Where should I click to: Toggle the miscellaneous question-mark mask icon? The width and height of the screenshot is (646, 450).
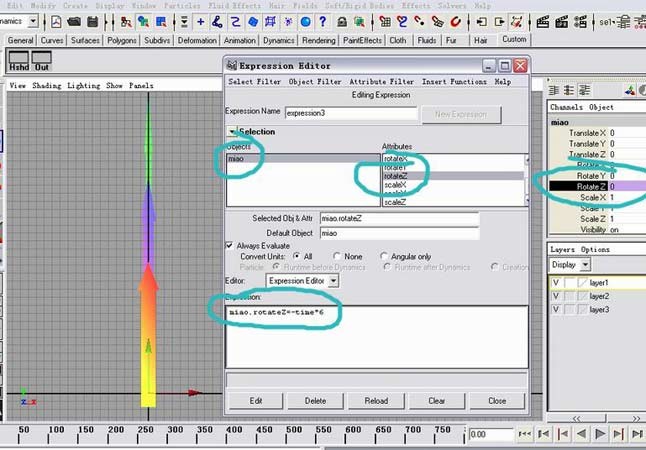[323, 21]
